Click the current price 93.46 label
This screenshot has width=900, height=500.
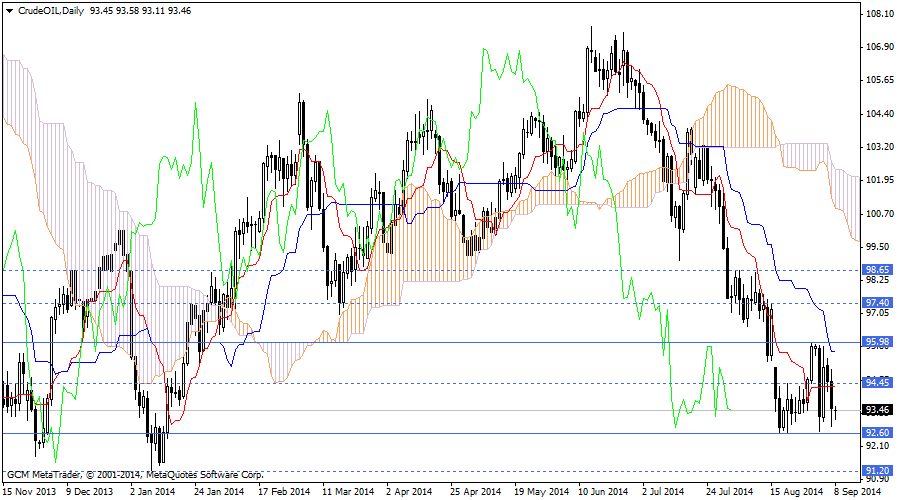point(877,410)
